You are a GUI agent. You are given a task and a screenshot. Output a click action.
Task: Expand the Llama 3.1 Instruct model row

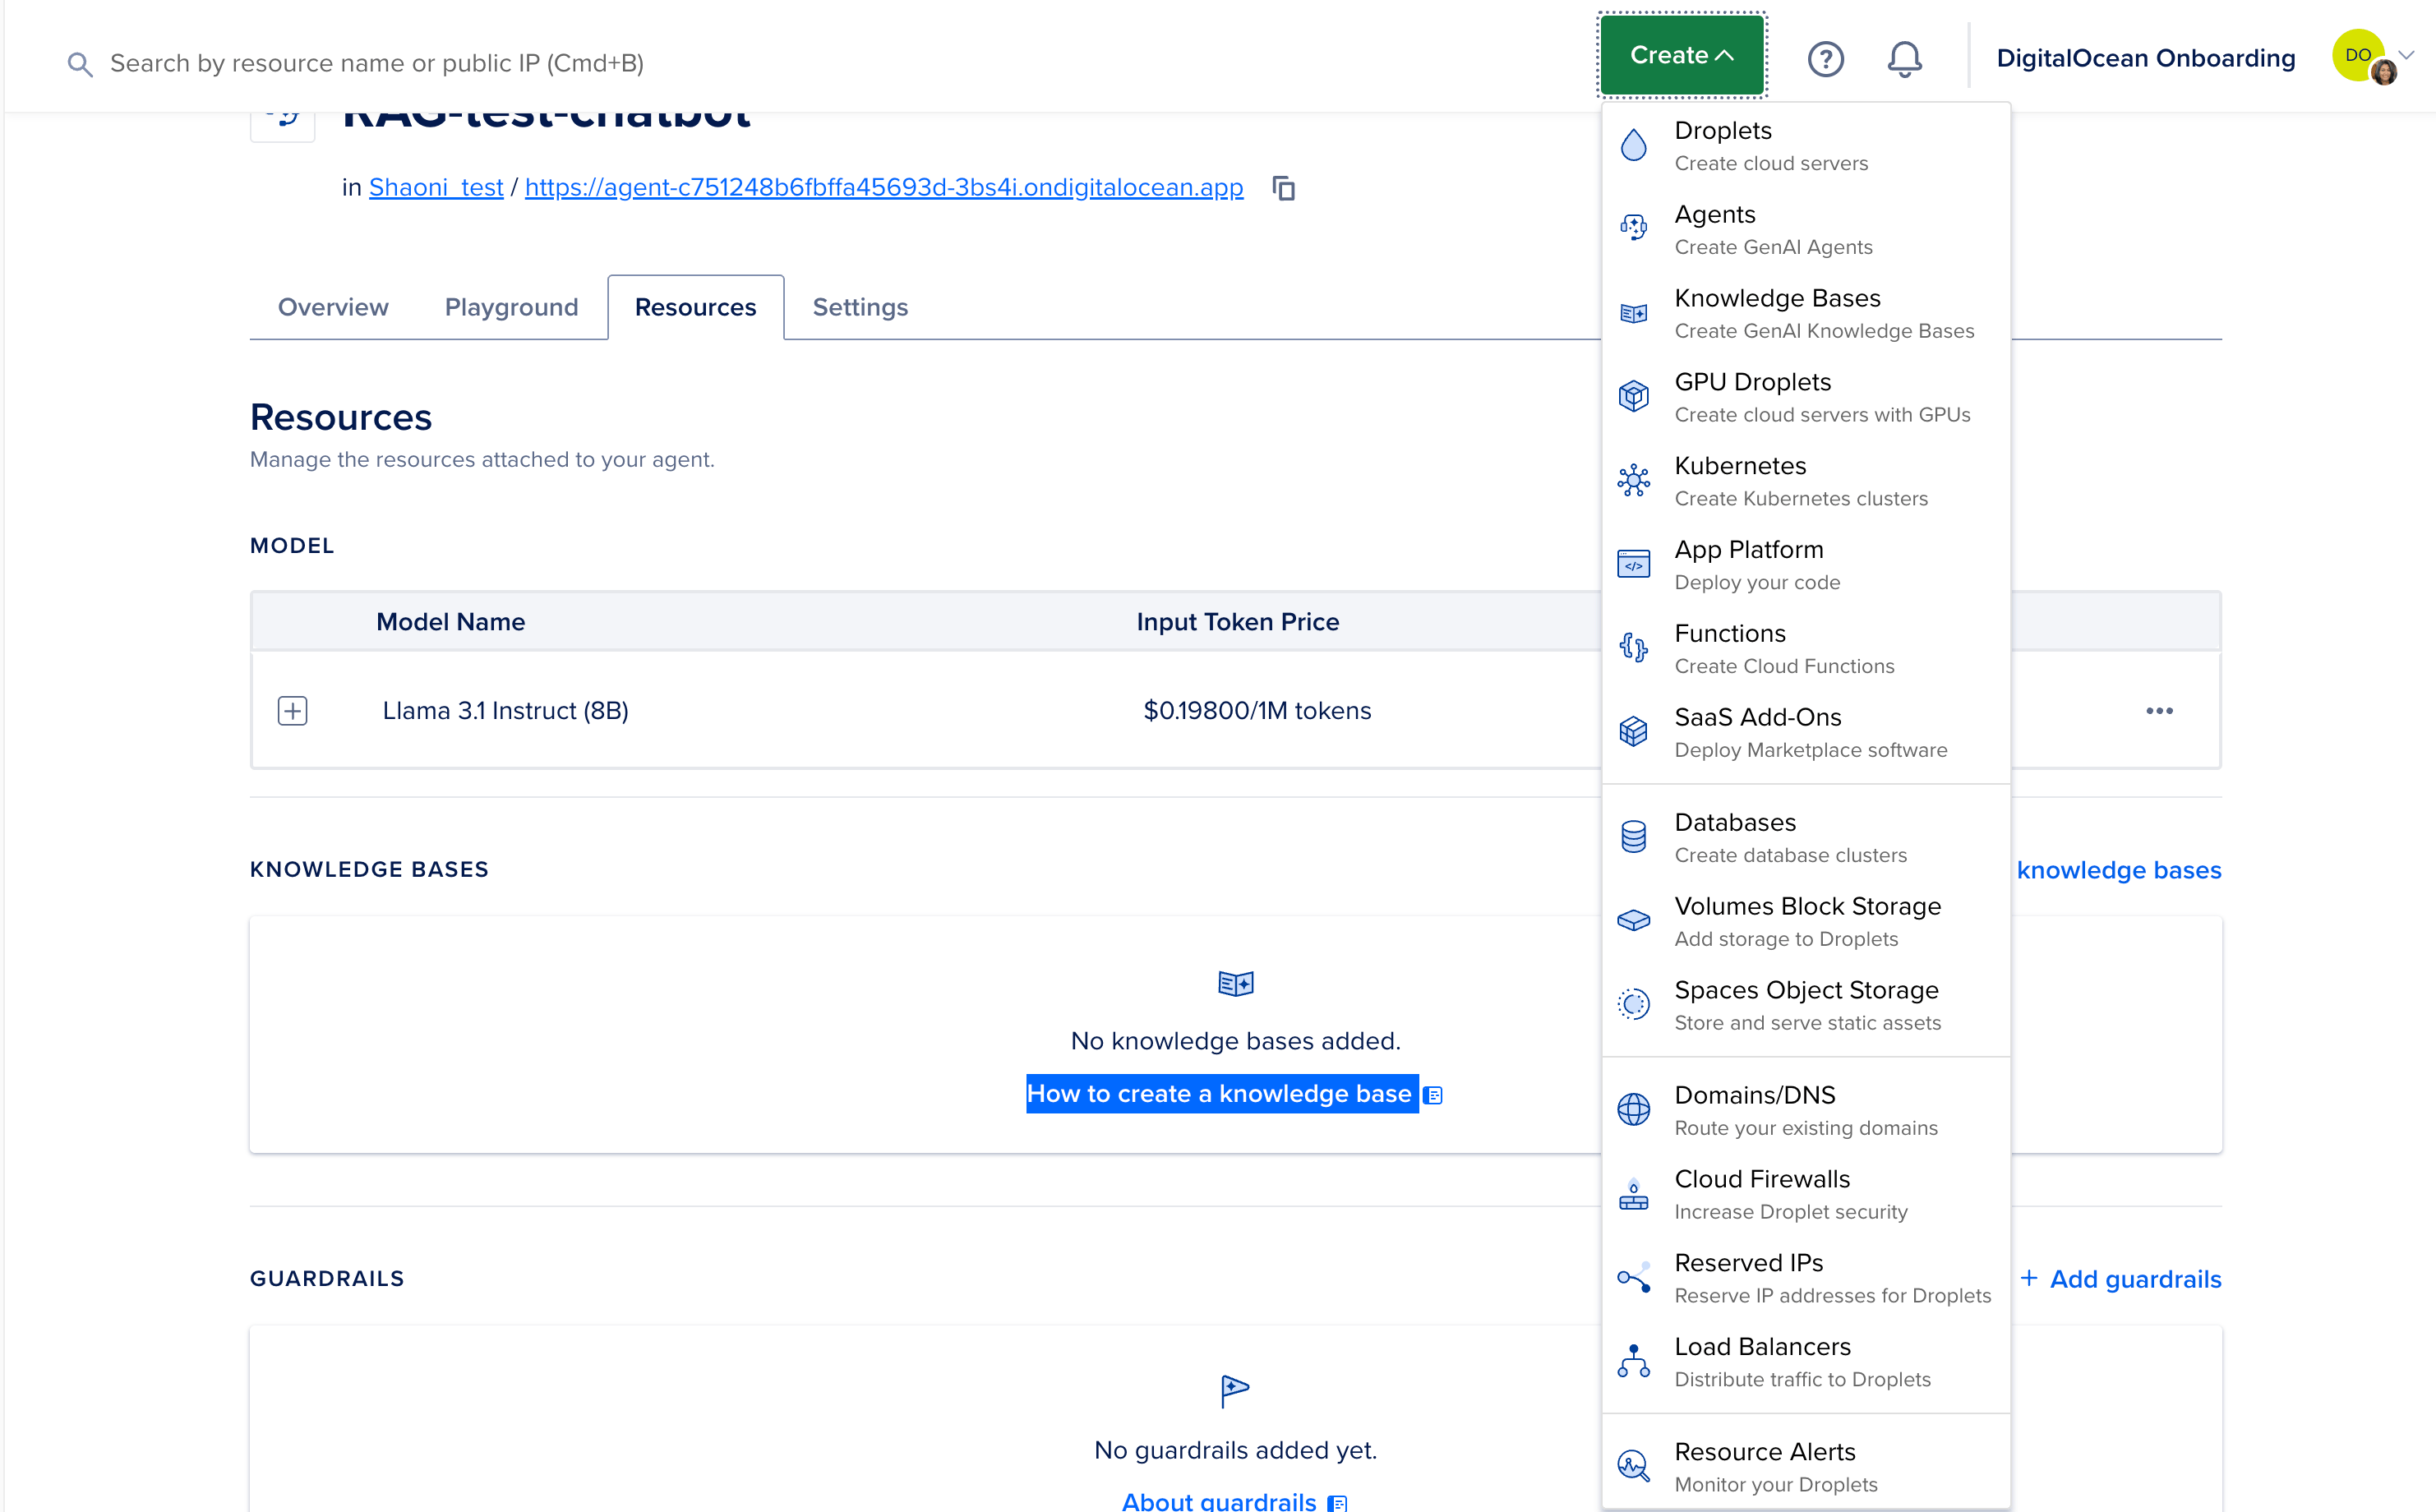coord(292,711)
